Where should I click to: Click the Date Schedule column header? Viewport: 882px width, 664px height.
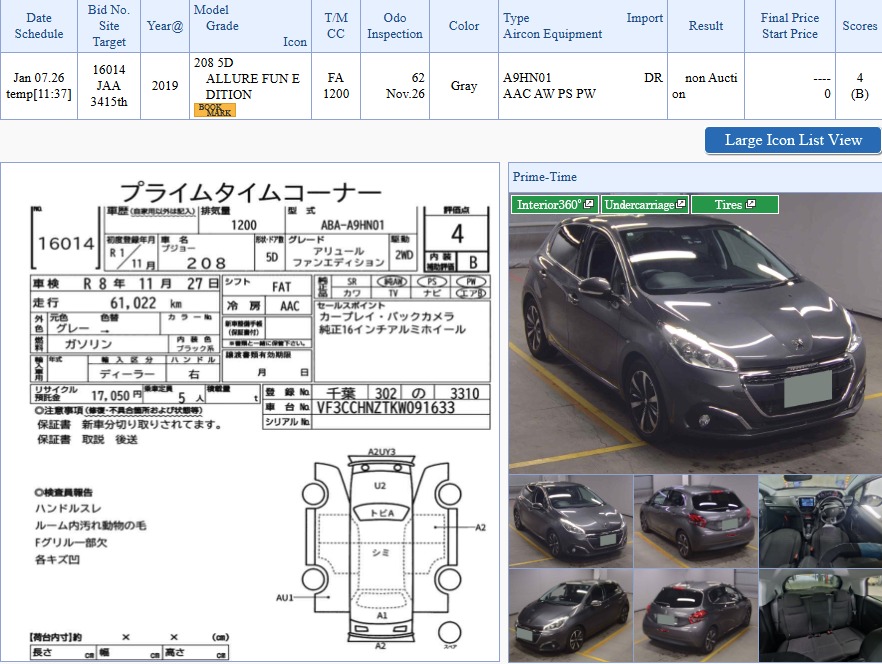[x=38, y=26]
